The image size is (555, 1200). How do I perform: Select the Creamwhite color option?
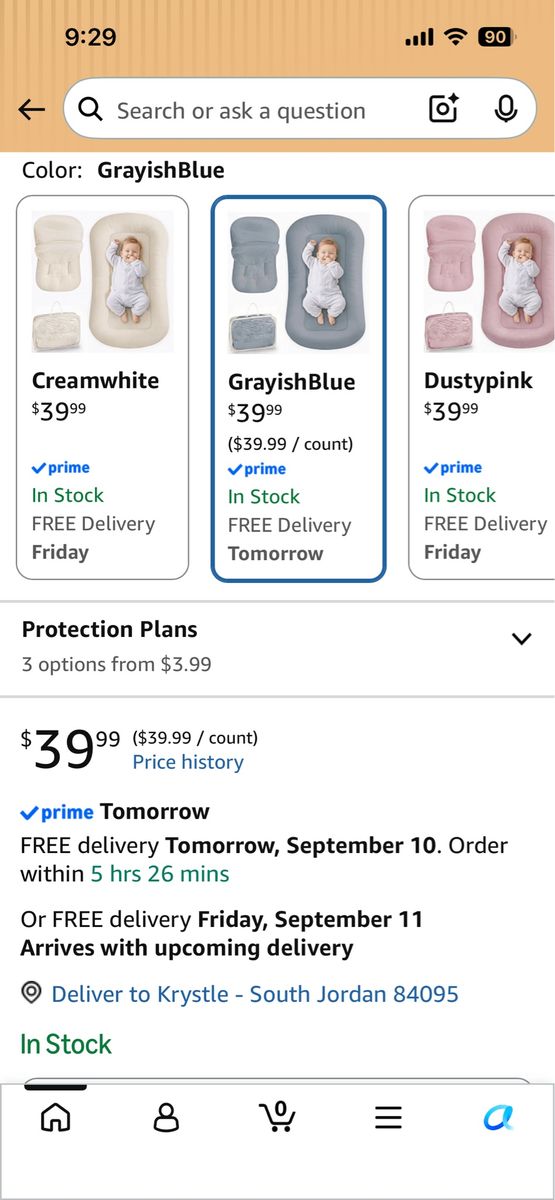102,387
